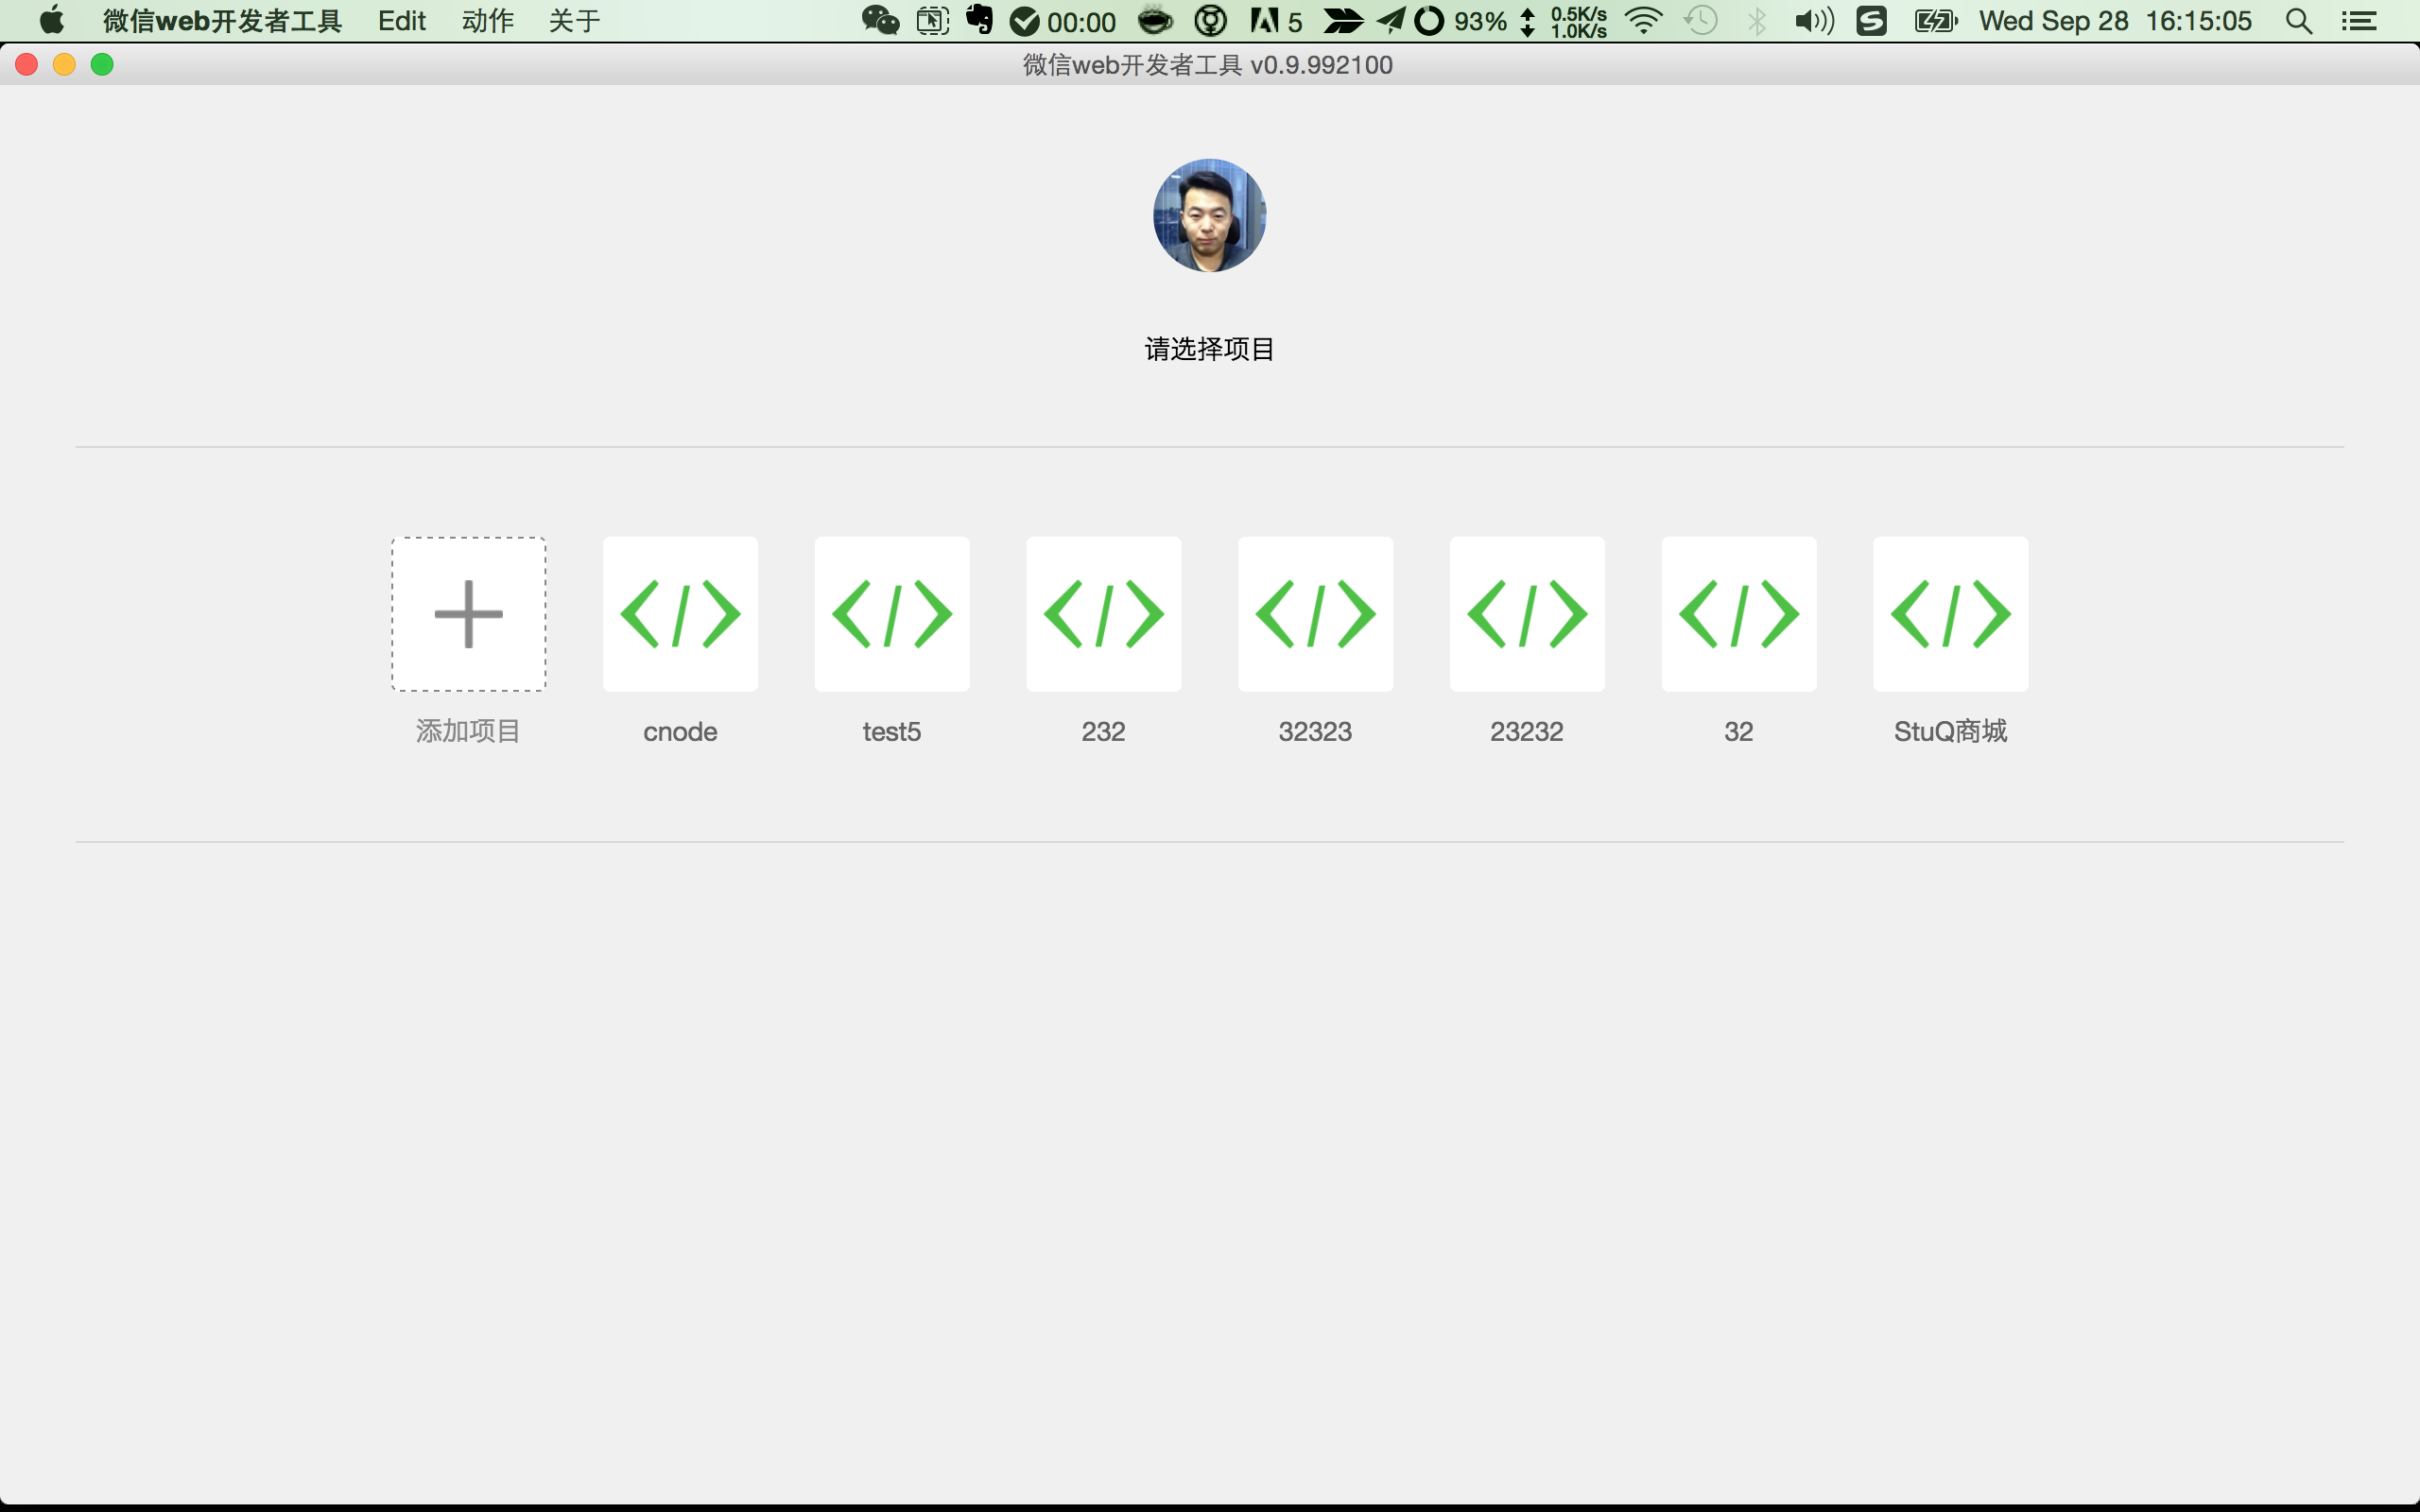Viewport: 2420px width, 1512px height.
Task: Click the Evernote elephant menu bar icon
Action: click(x=979, y=20)
